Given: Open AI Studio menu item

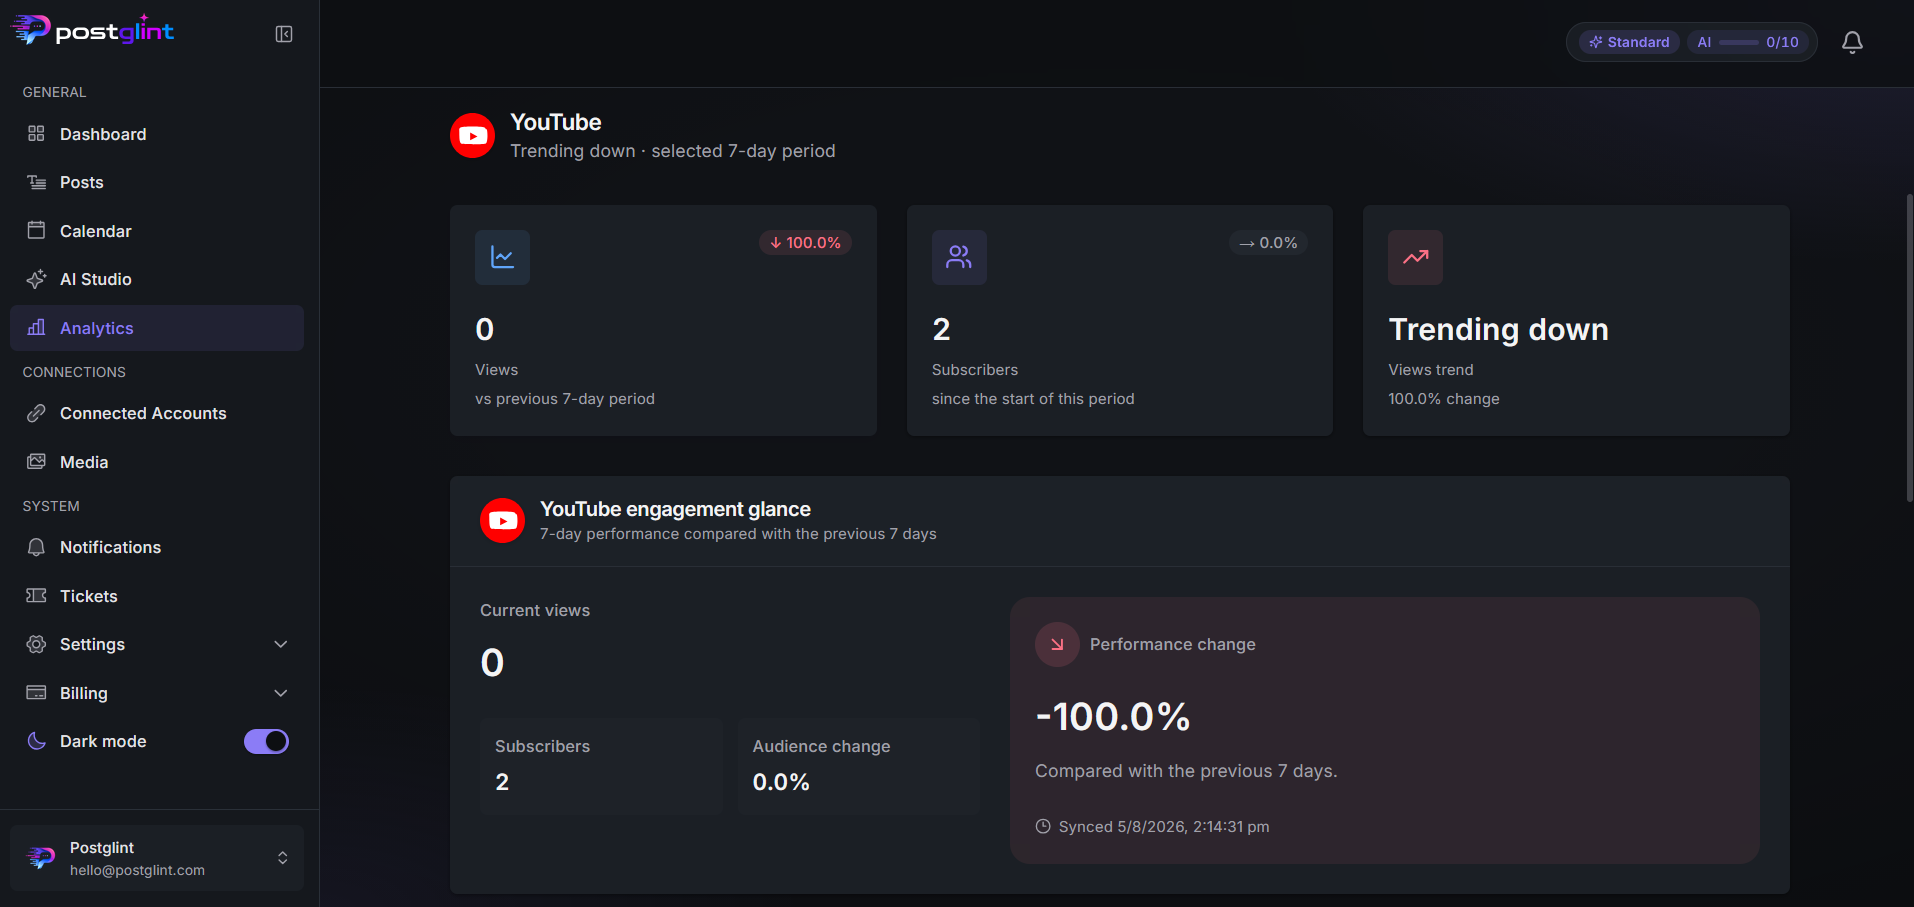Looking at the screenshot, I should pos(157,279).
